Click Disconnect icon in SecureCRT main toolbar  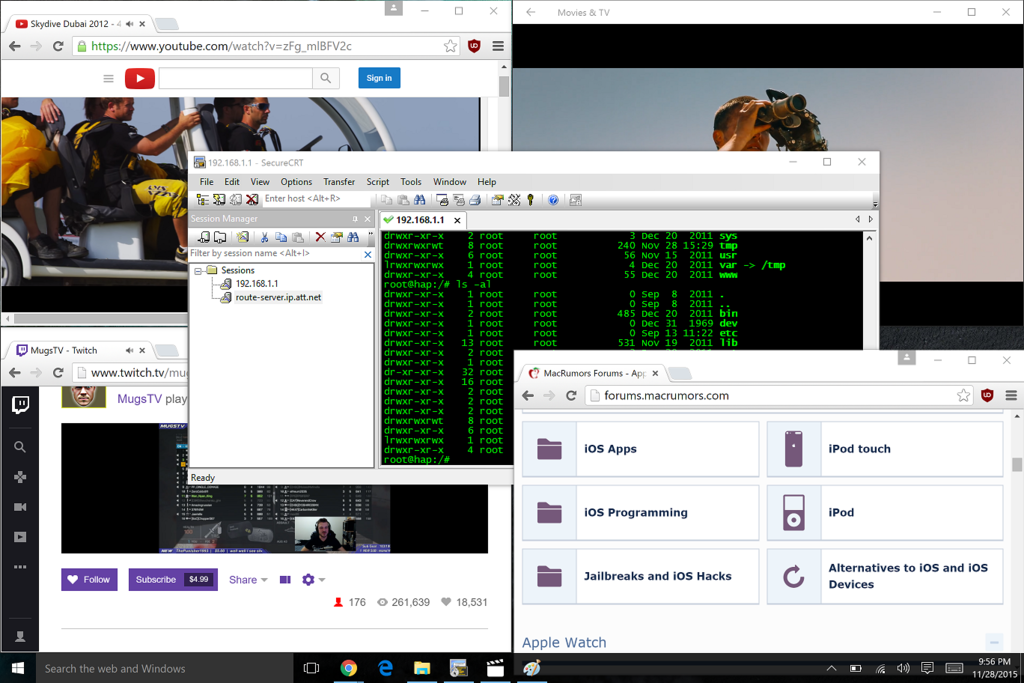(x=252, y=200)
